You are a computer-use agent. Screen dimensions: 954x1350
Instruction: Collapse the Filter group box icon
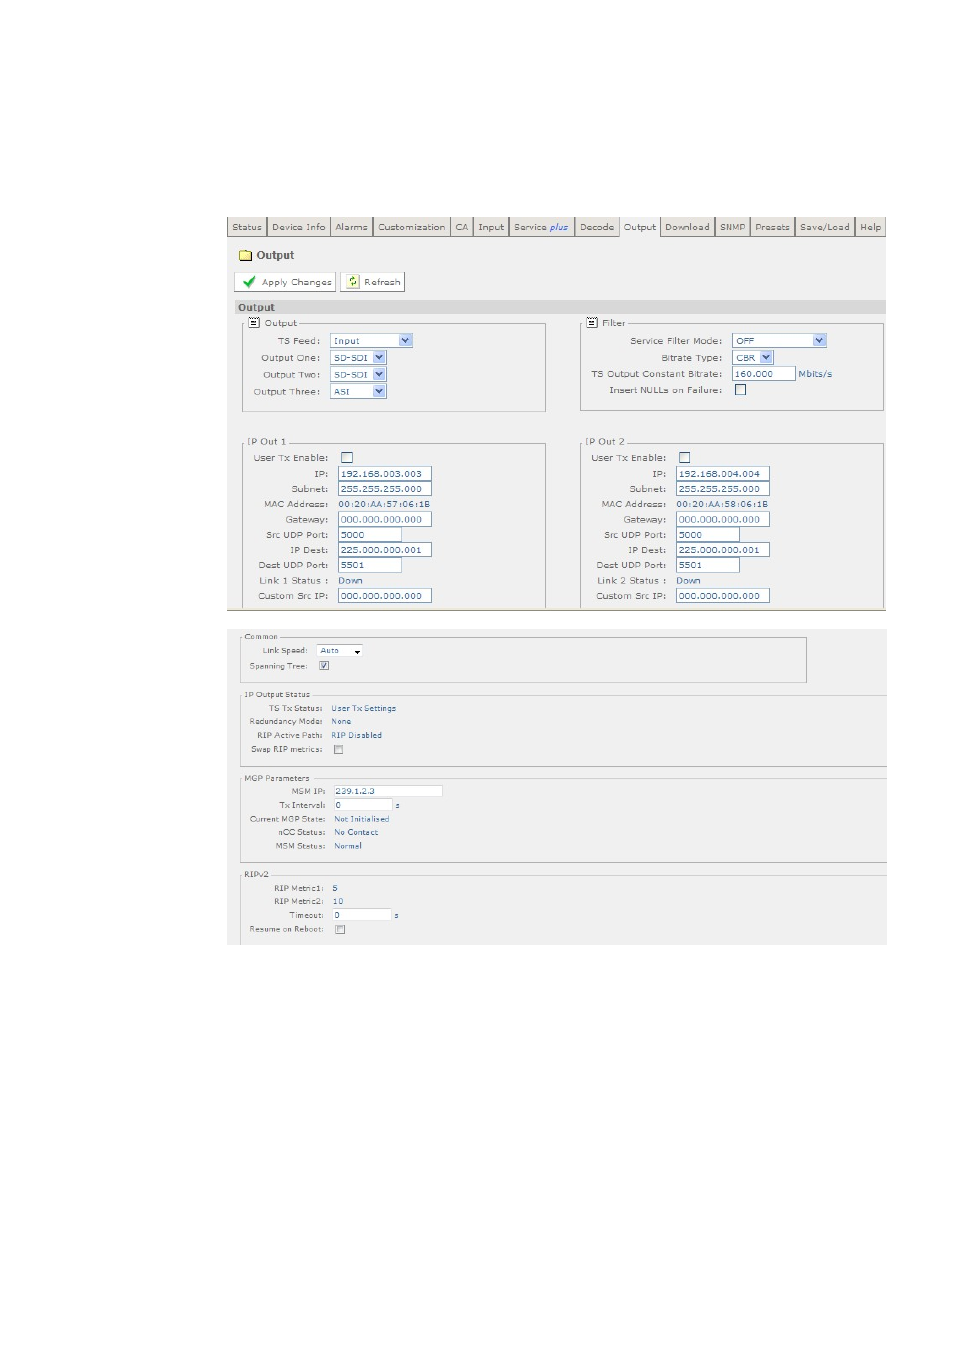point(592,323)
